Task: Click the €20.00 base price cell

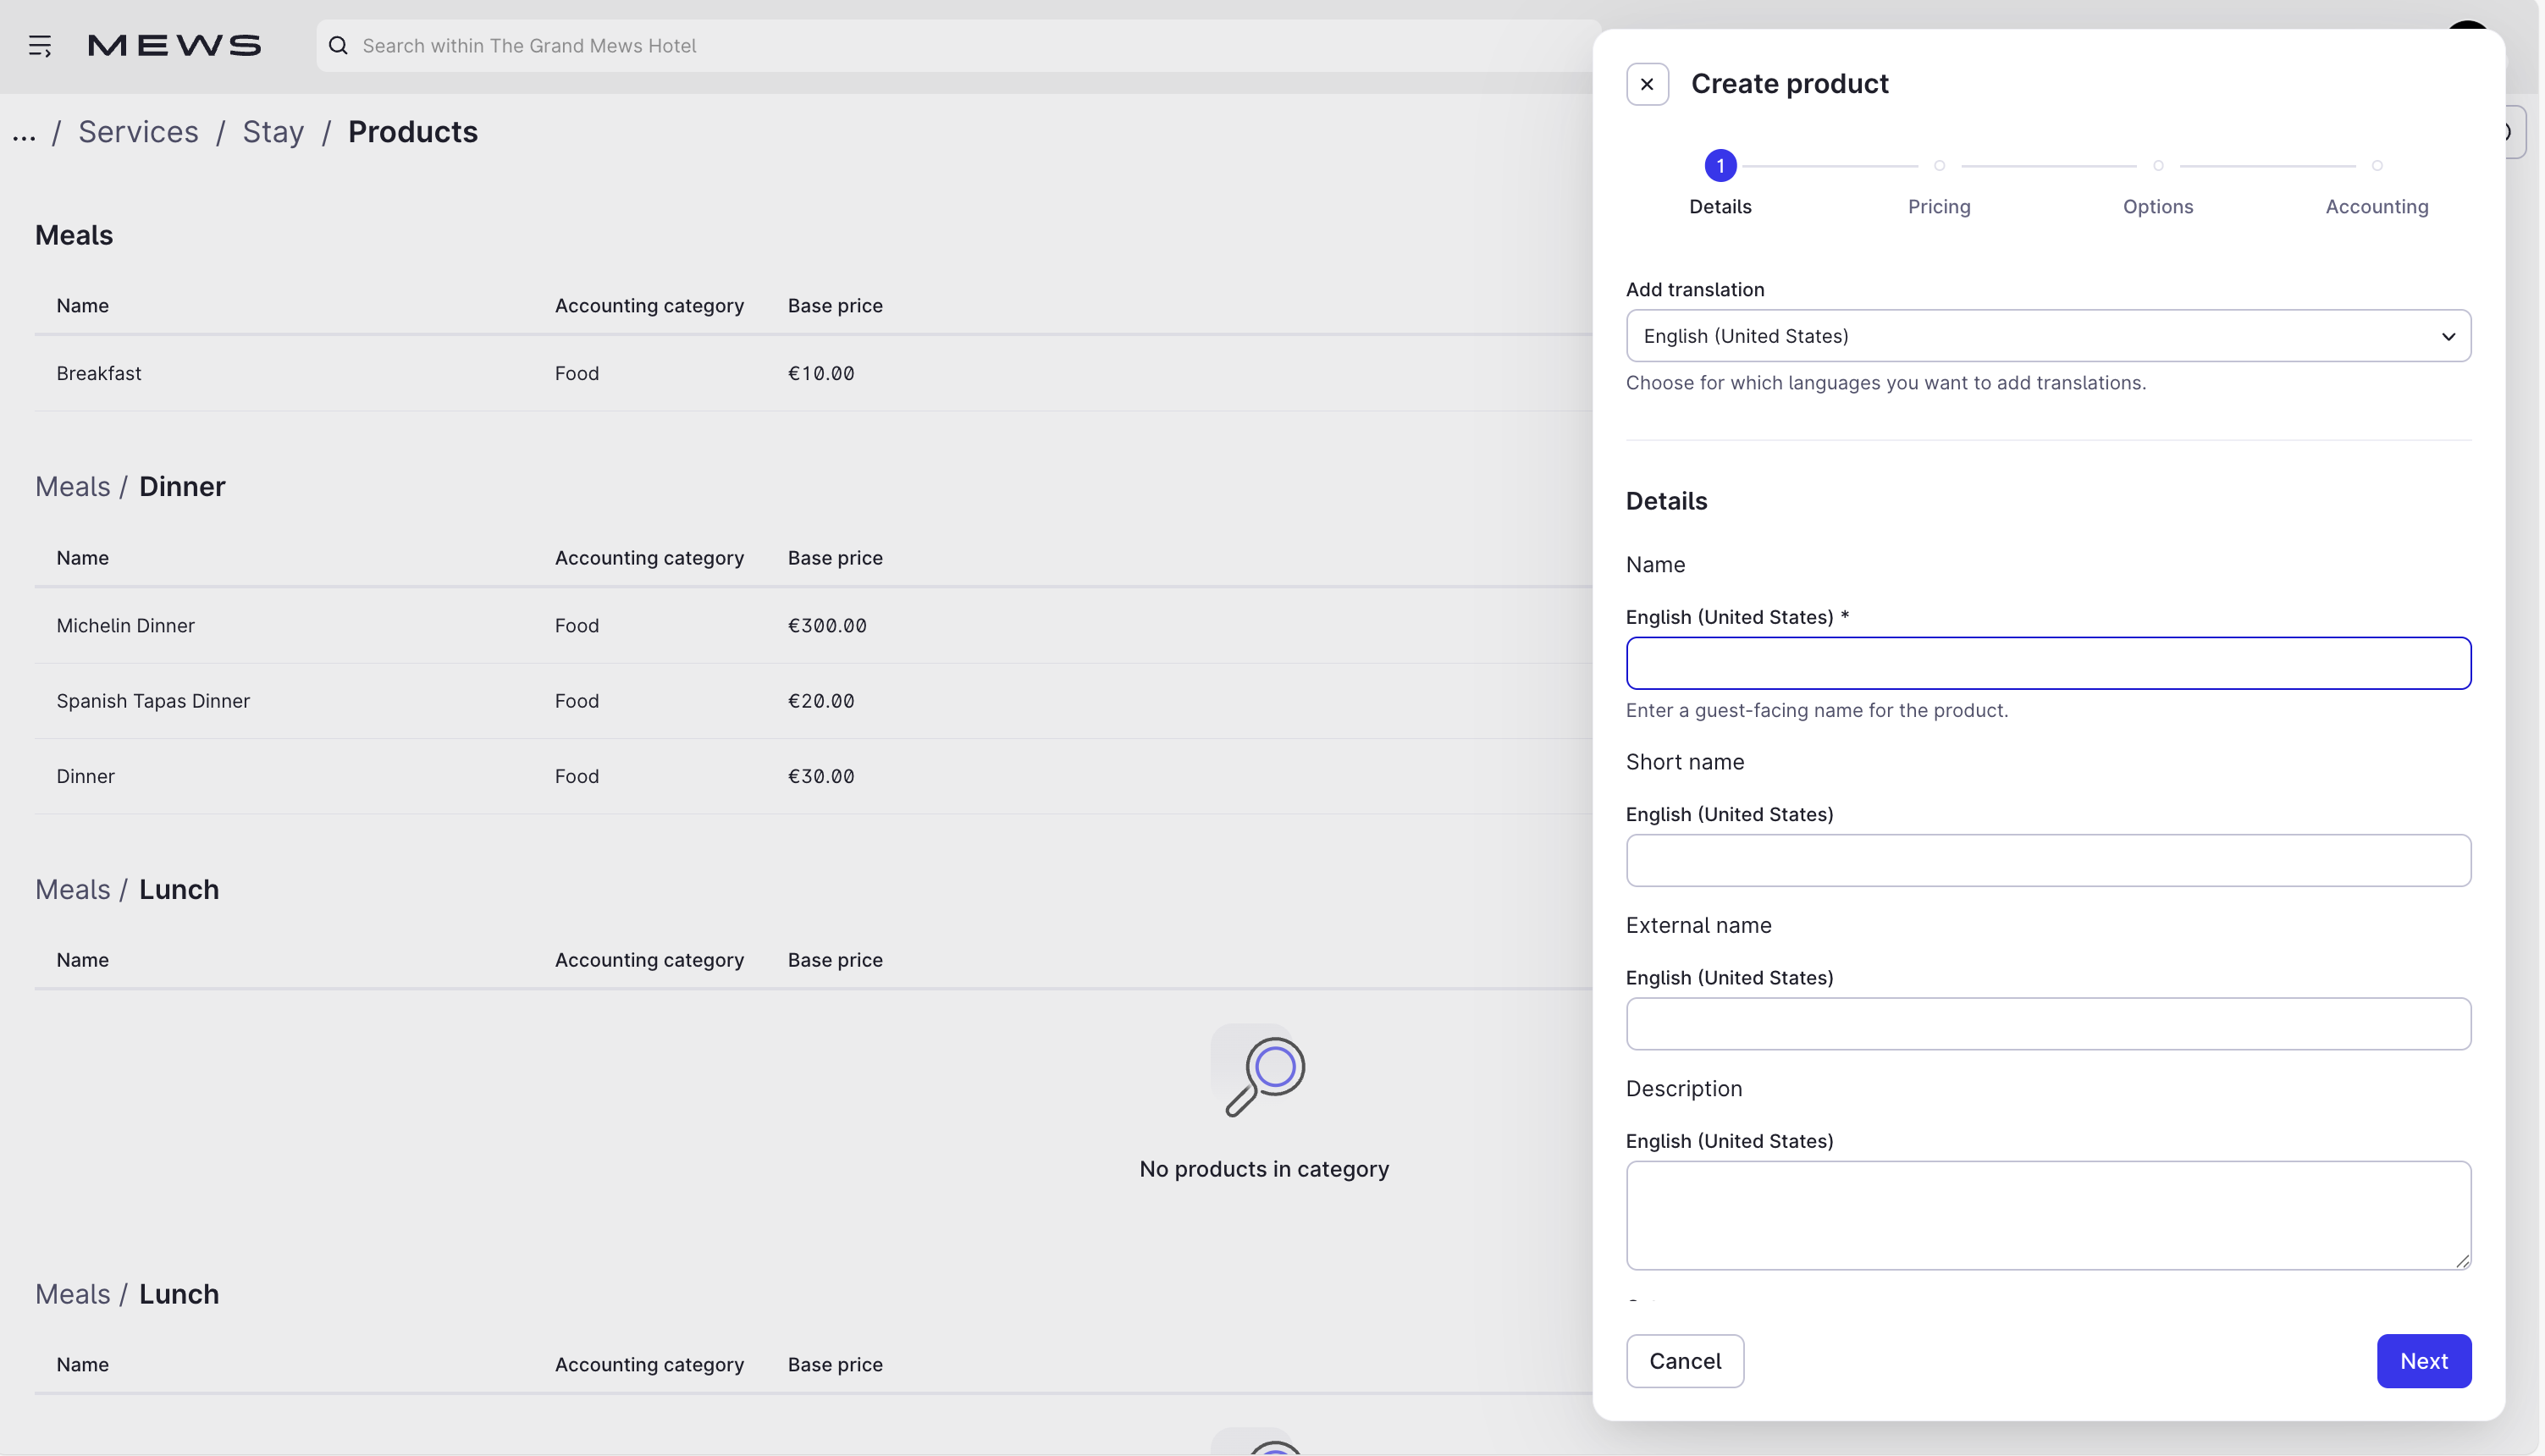Action: [x=821, y=702]
